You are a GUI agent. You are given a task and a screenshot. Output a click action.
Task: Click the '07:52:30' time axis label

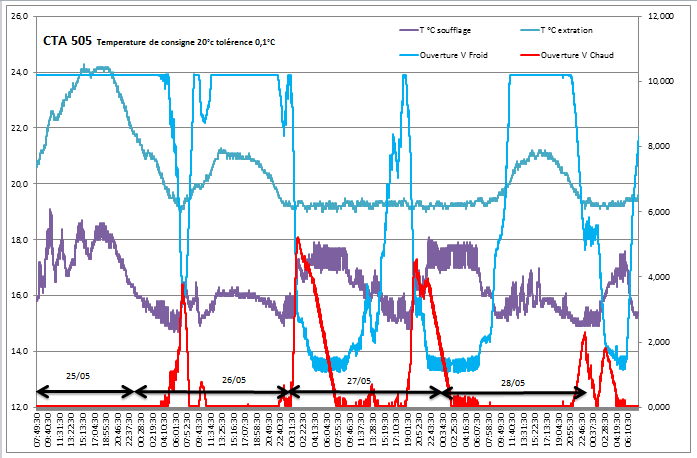pyautogui.click(x=187, y=430)
